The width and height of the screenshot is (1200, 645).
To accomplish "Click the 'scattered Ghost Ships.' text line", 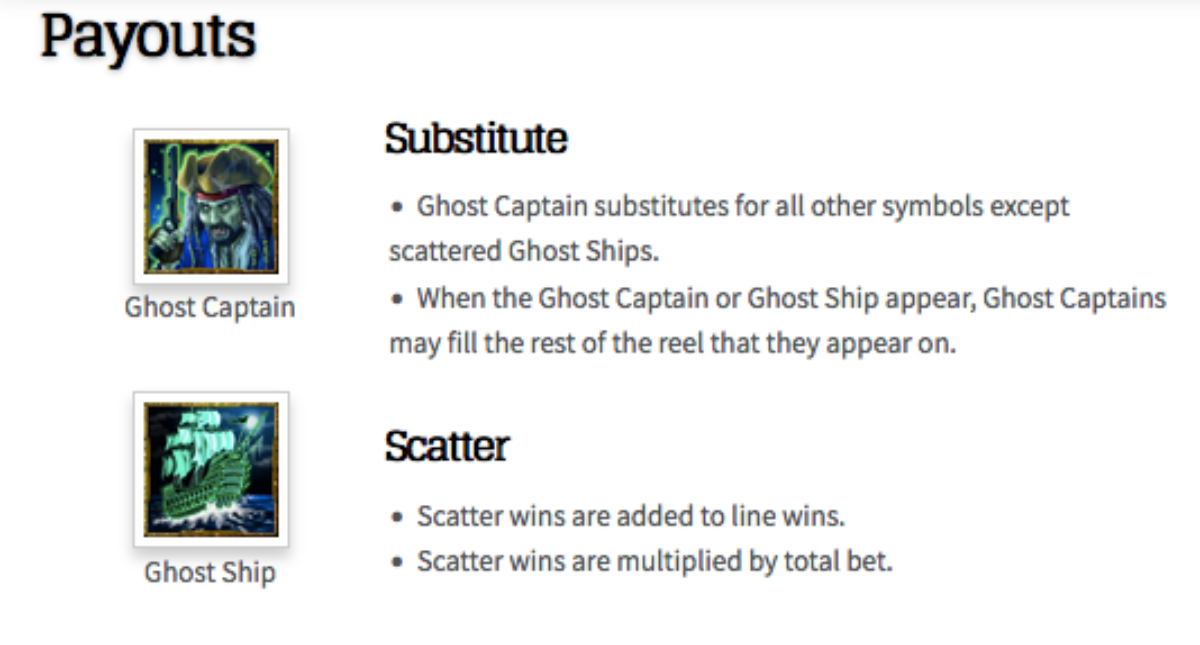I will click(x=524, y=251).
